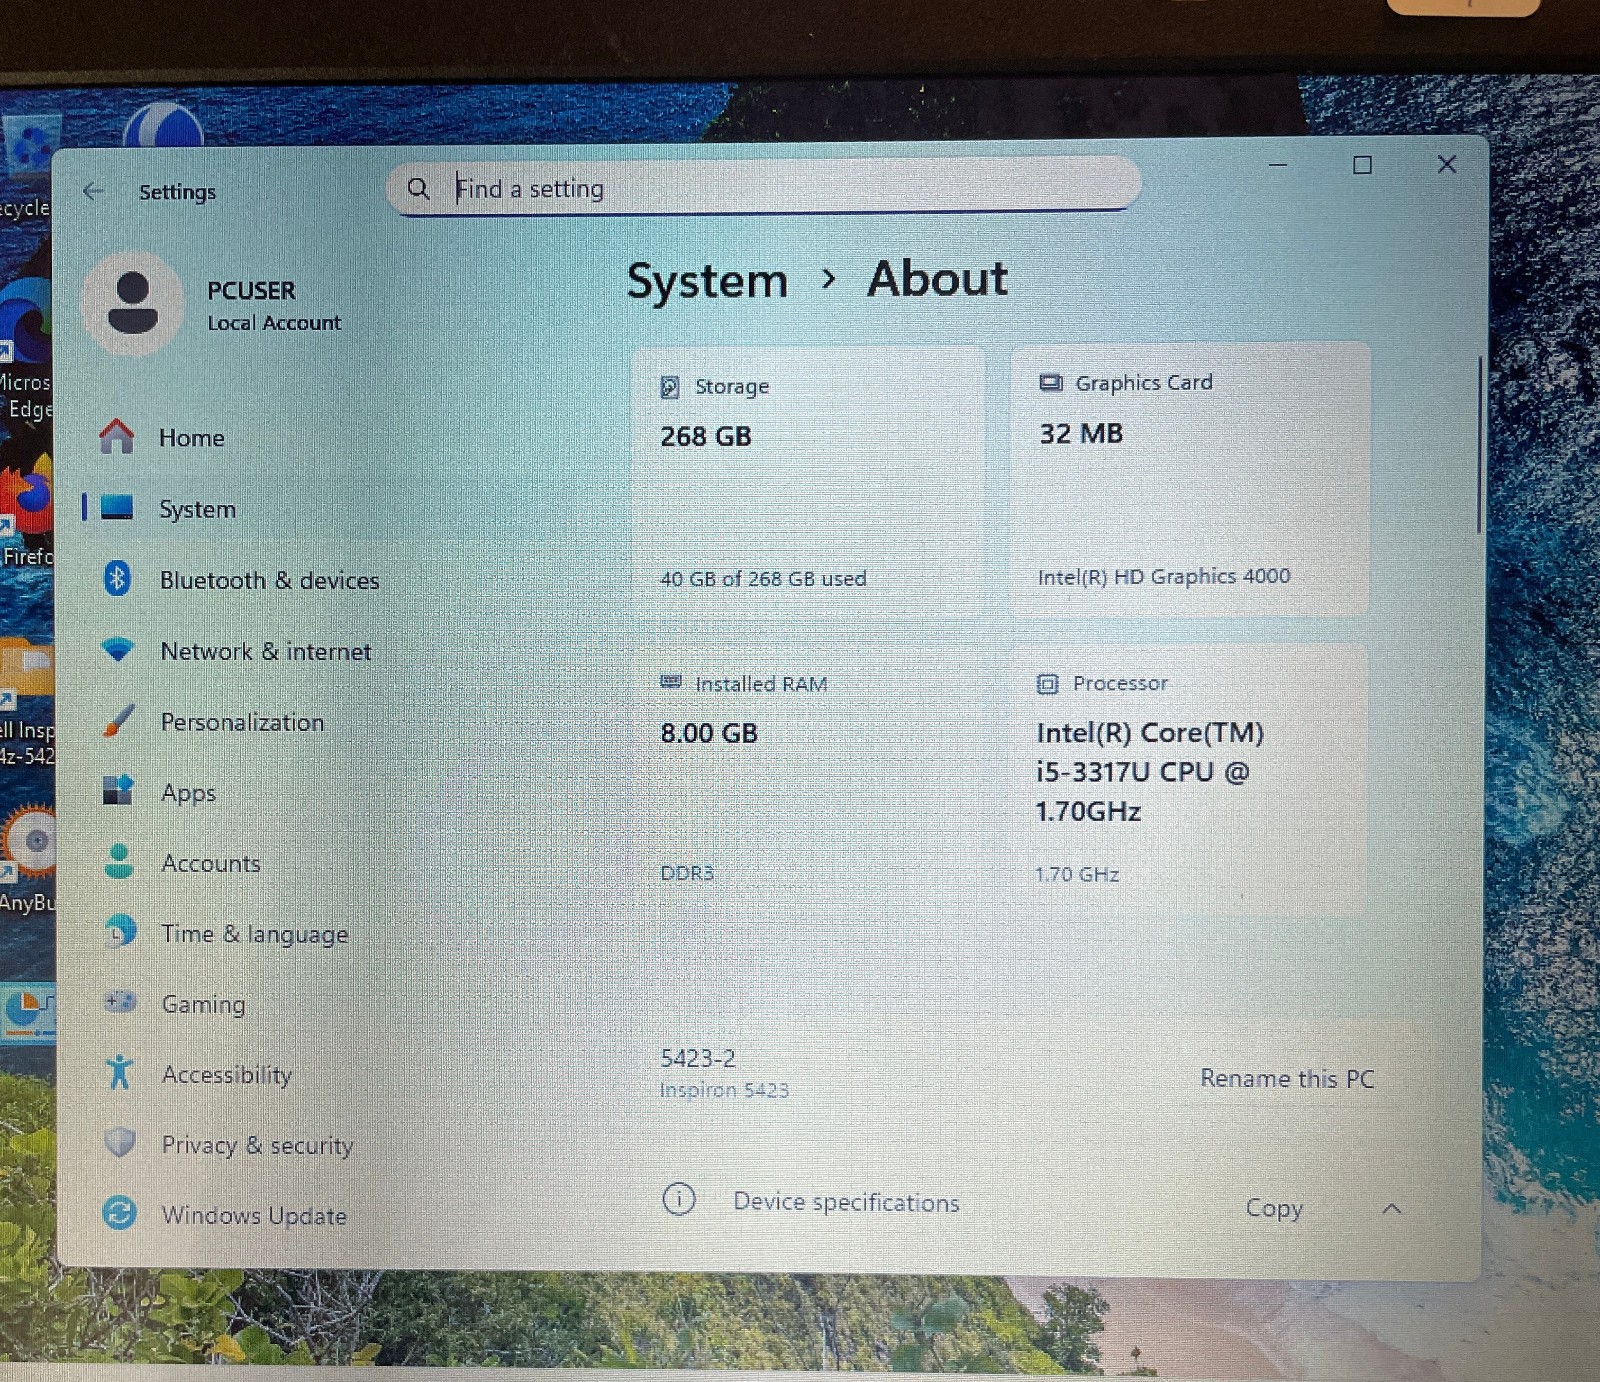
Task: Click the Network wifi icon
Action: [x=117, y=650]
